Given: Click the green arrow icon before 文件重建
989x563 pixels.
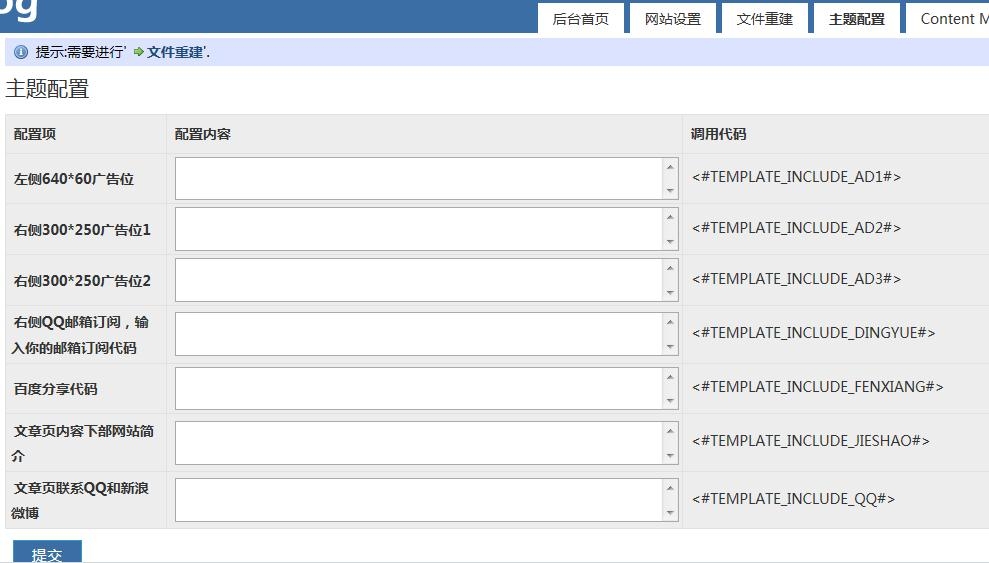Looking at the screenshot, I should pyautogui.click(x=139, y=52).
